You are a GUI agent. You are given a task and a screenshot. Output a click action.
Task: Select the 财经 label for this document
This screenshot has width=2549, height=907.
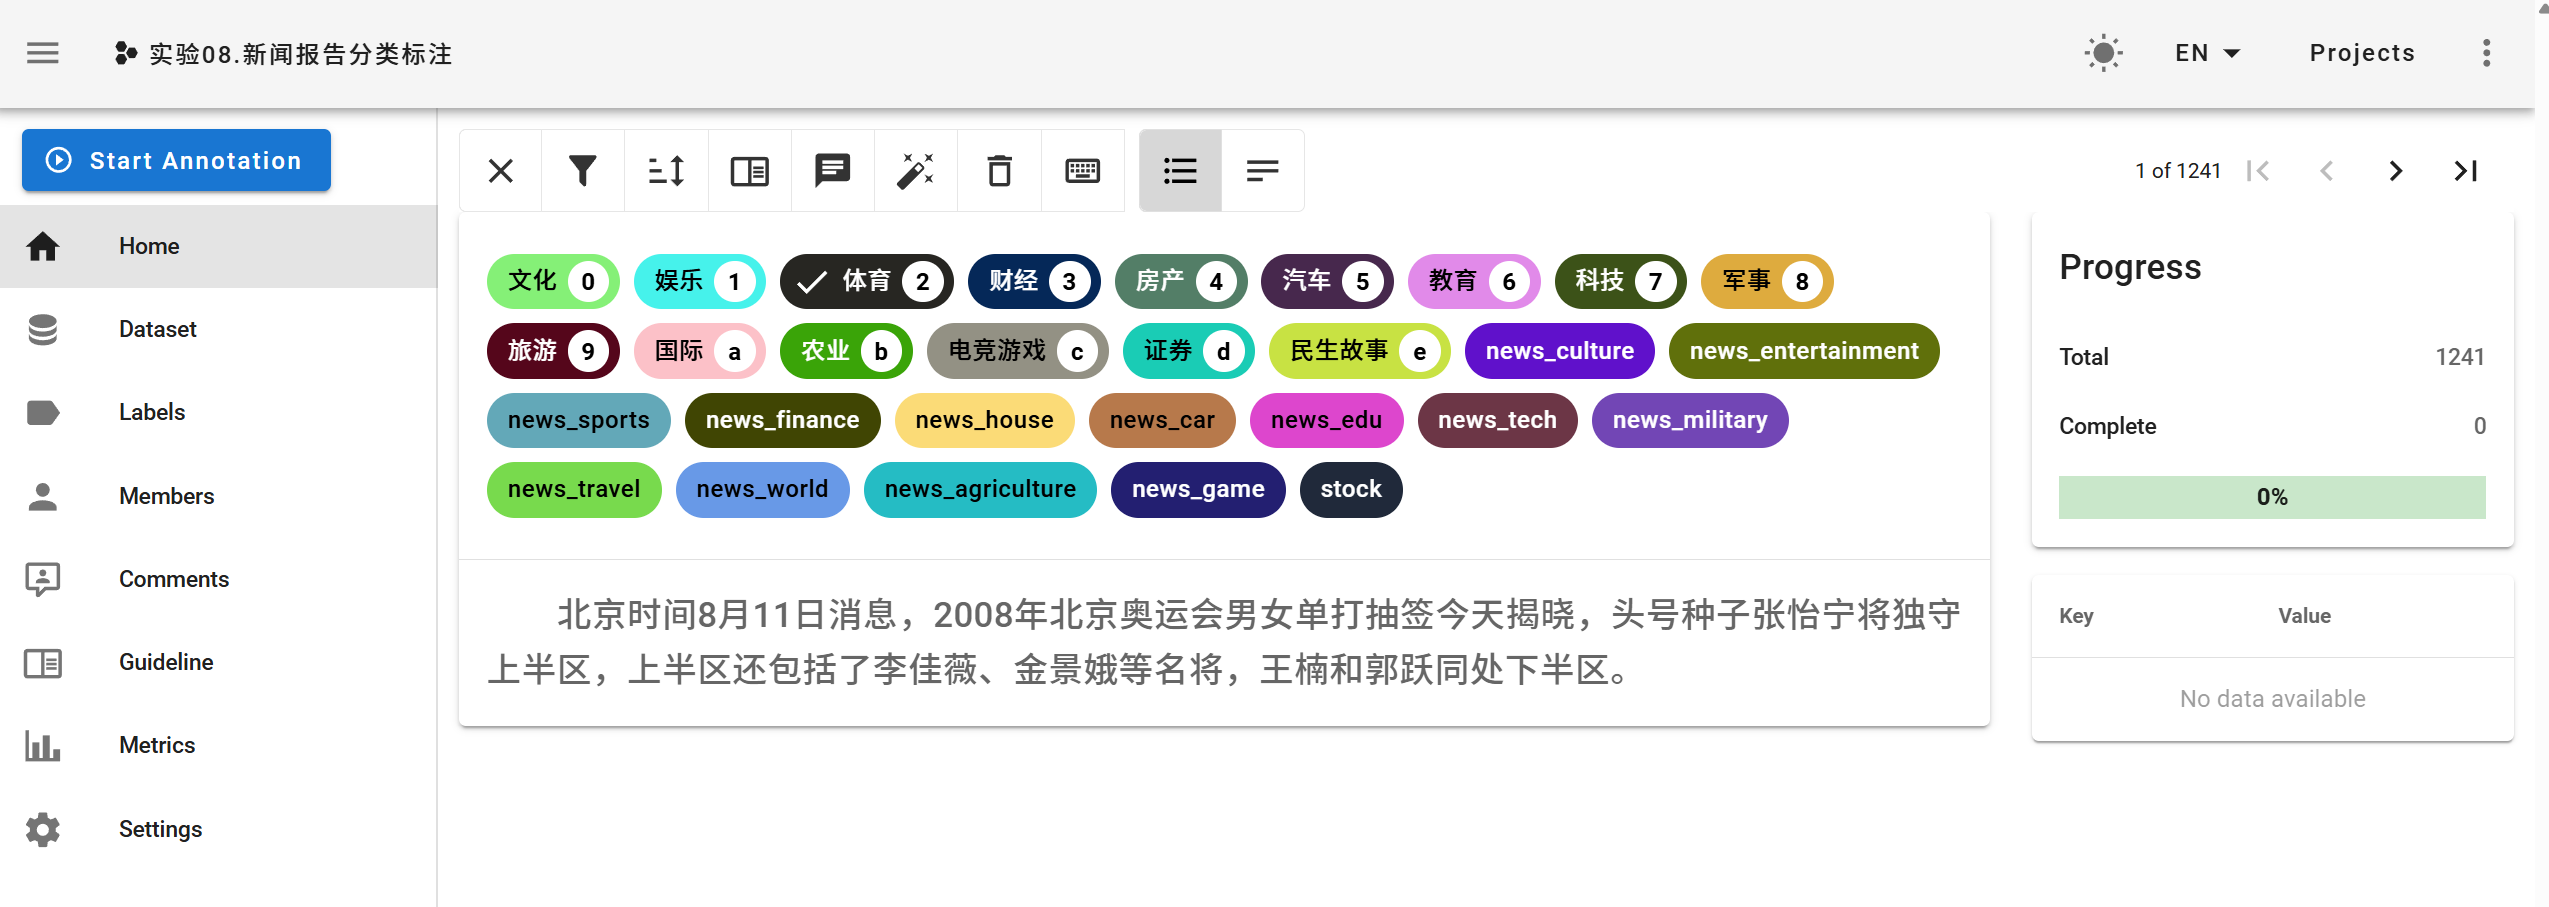point(1032,281)
